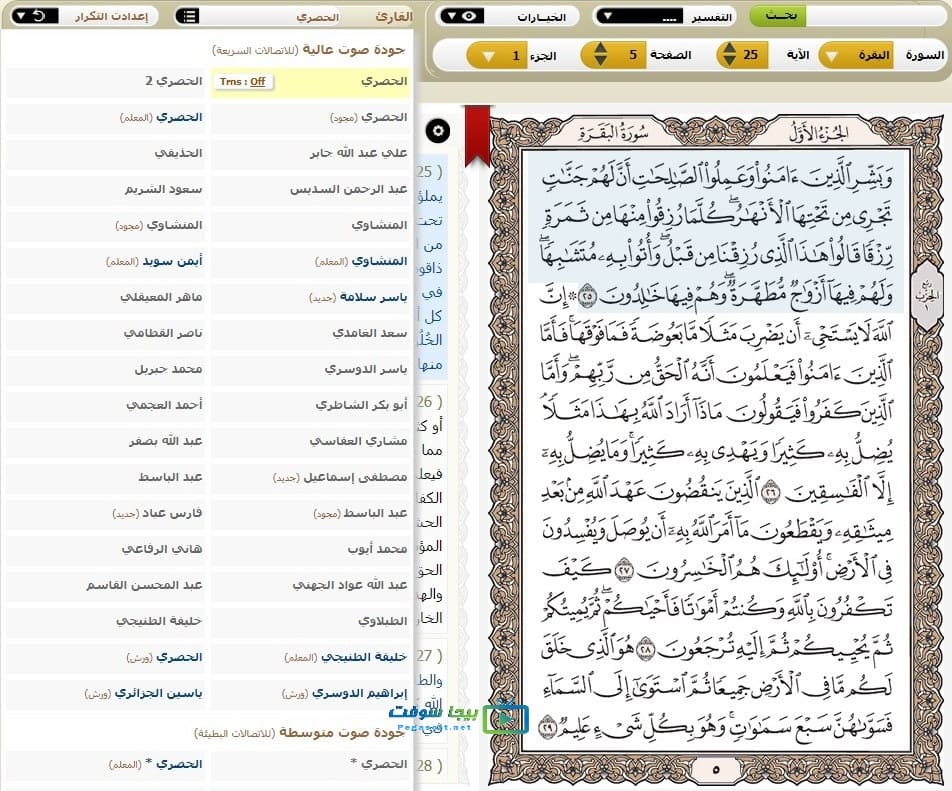The width and height of the screenshot is (952, 791).
Task: Click ayah 27 marker on Quran page
Action: [624, 571]
